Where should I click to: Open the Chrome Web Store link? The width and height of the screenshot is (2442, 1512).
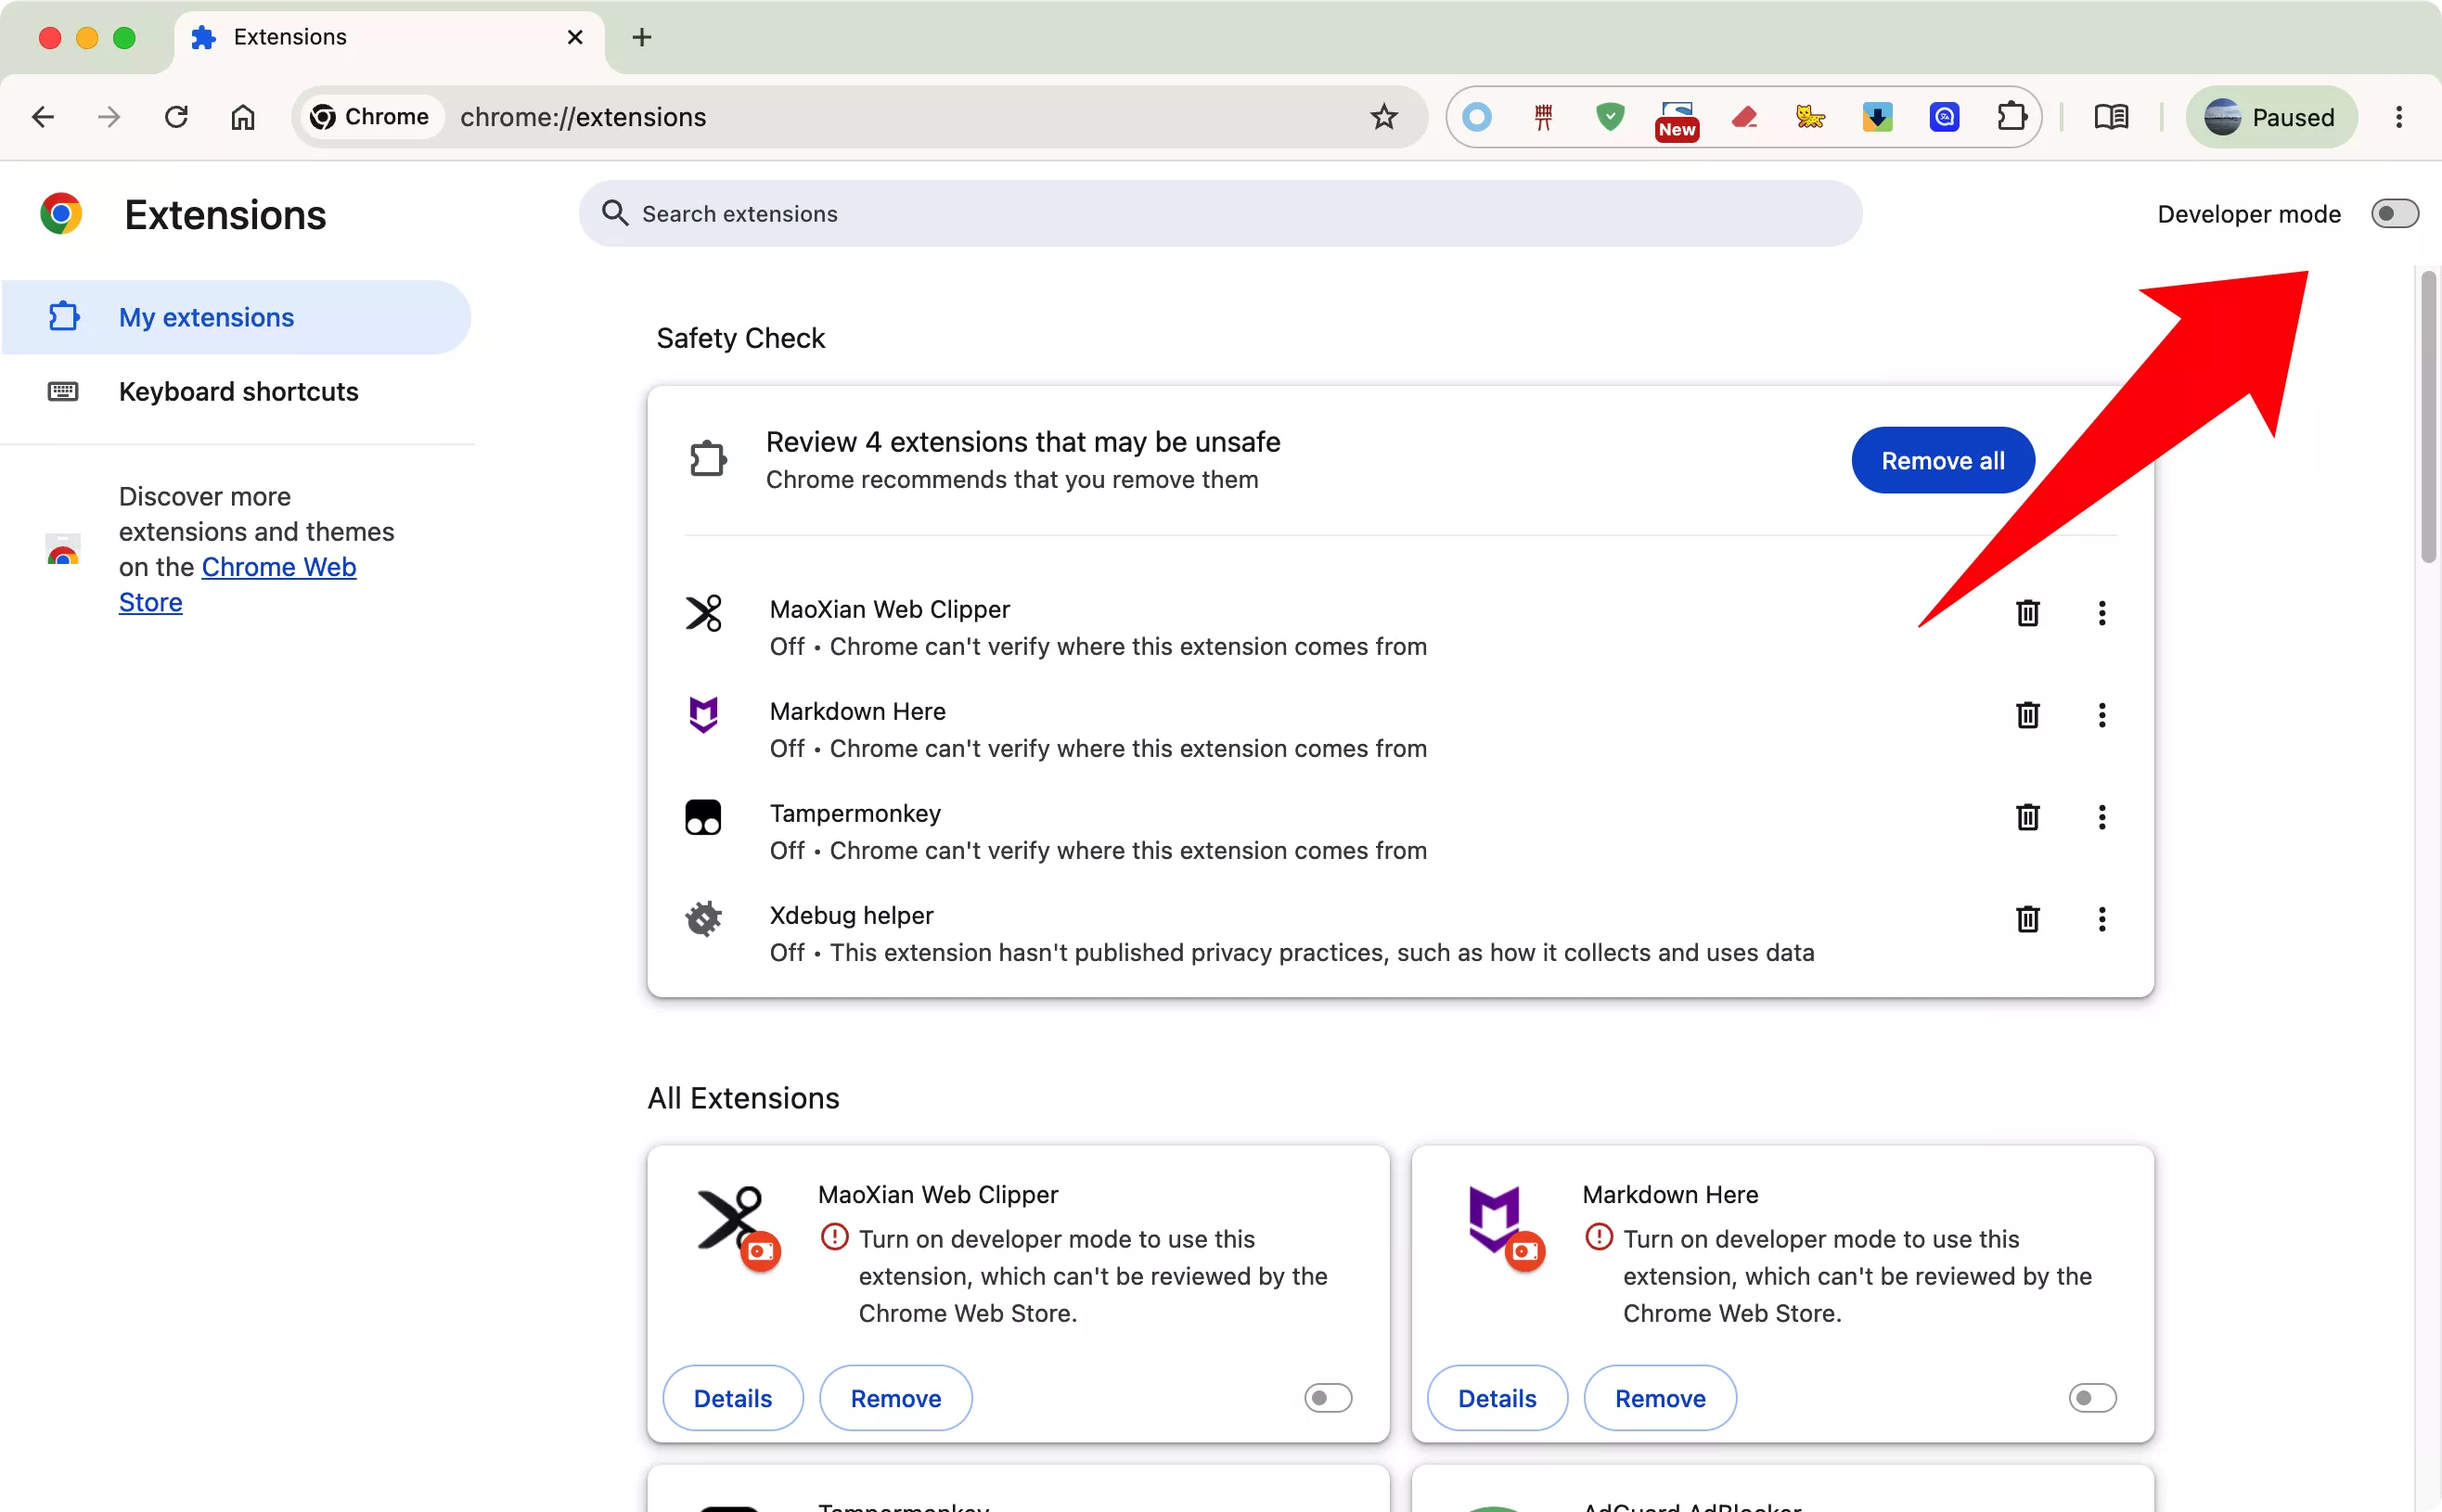238,584
